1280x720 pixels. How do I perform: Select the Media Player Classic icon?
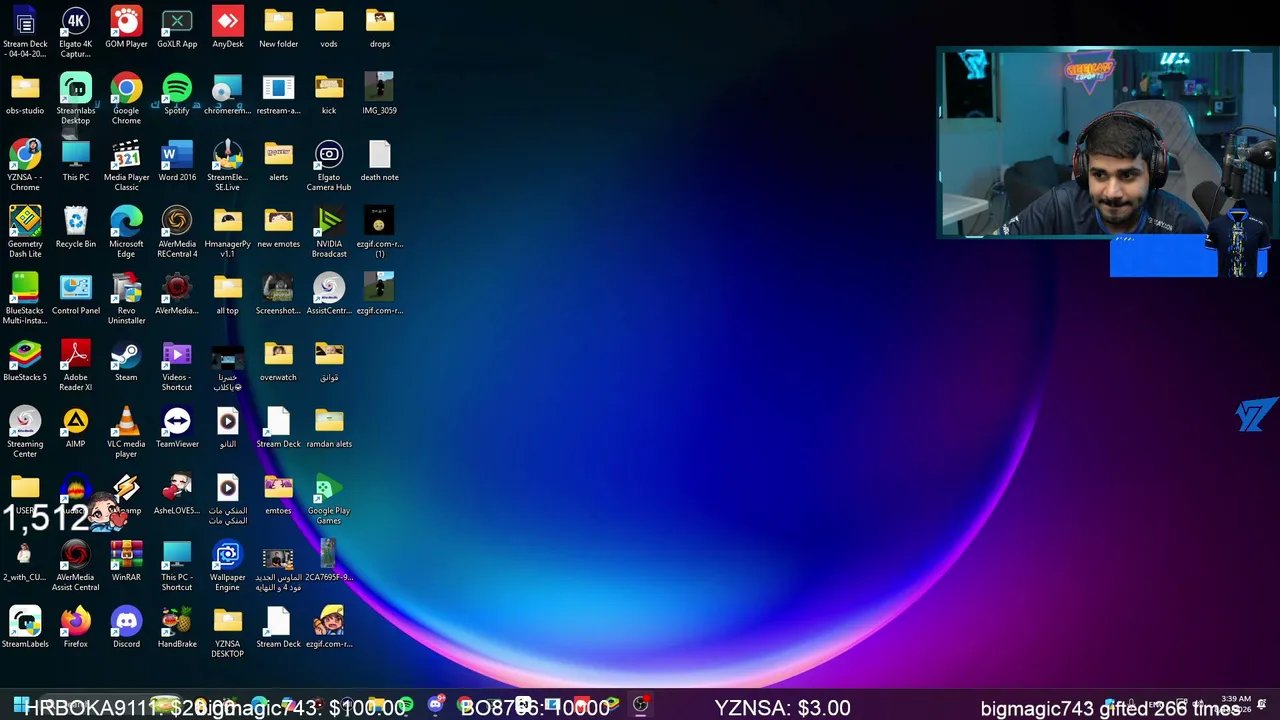point(126,166)
